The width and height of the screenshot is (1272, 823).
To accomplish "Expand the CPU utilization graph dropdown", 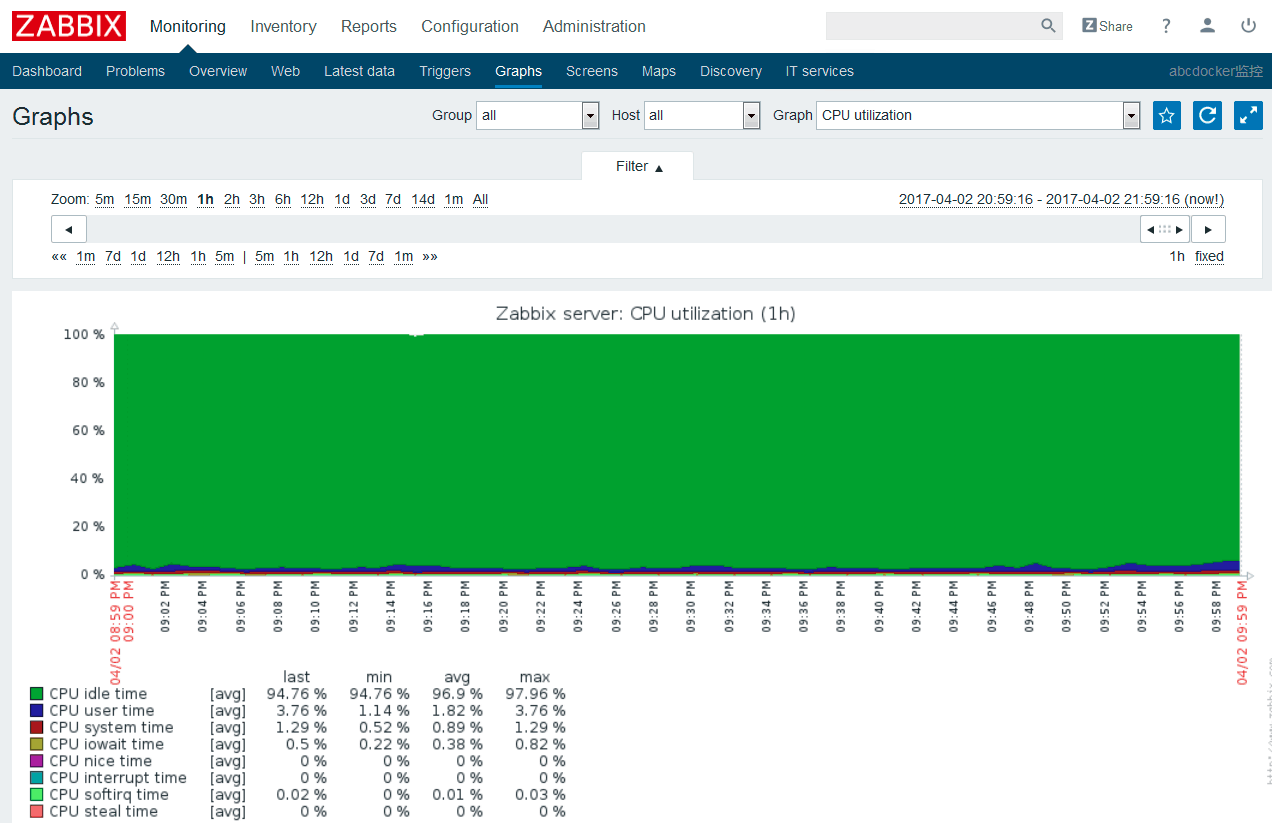I will pyautogui.click(x=978, y=115).
